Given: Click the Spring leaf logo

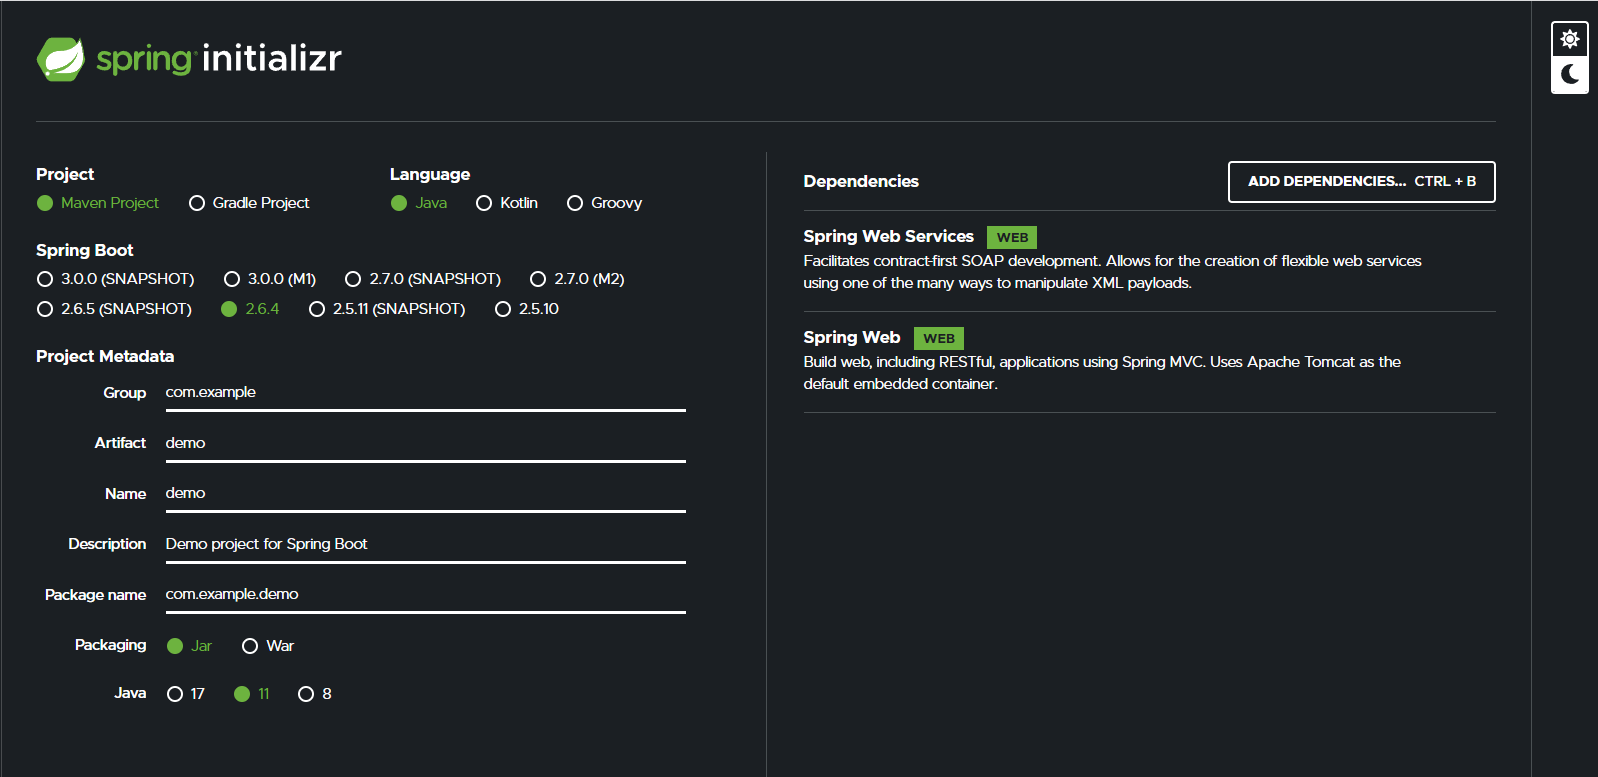Looking at the screenshot, I should [61, 59].
